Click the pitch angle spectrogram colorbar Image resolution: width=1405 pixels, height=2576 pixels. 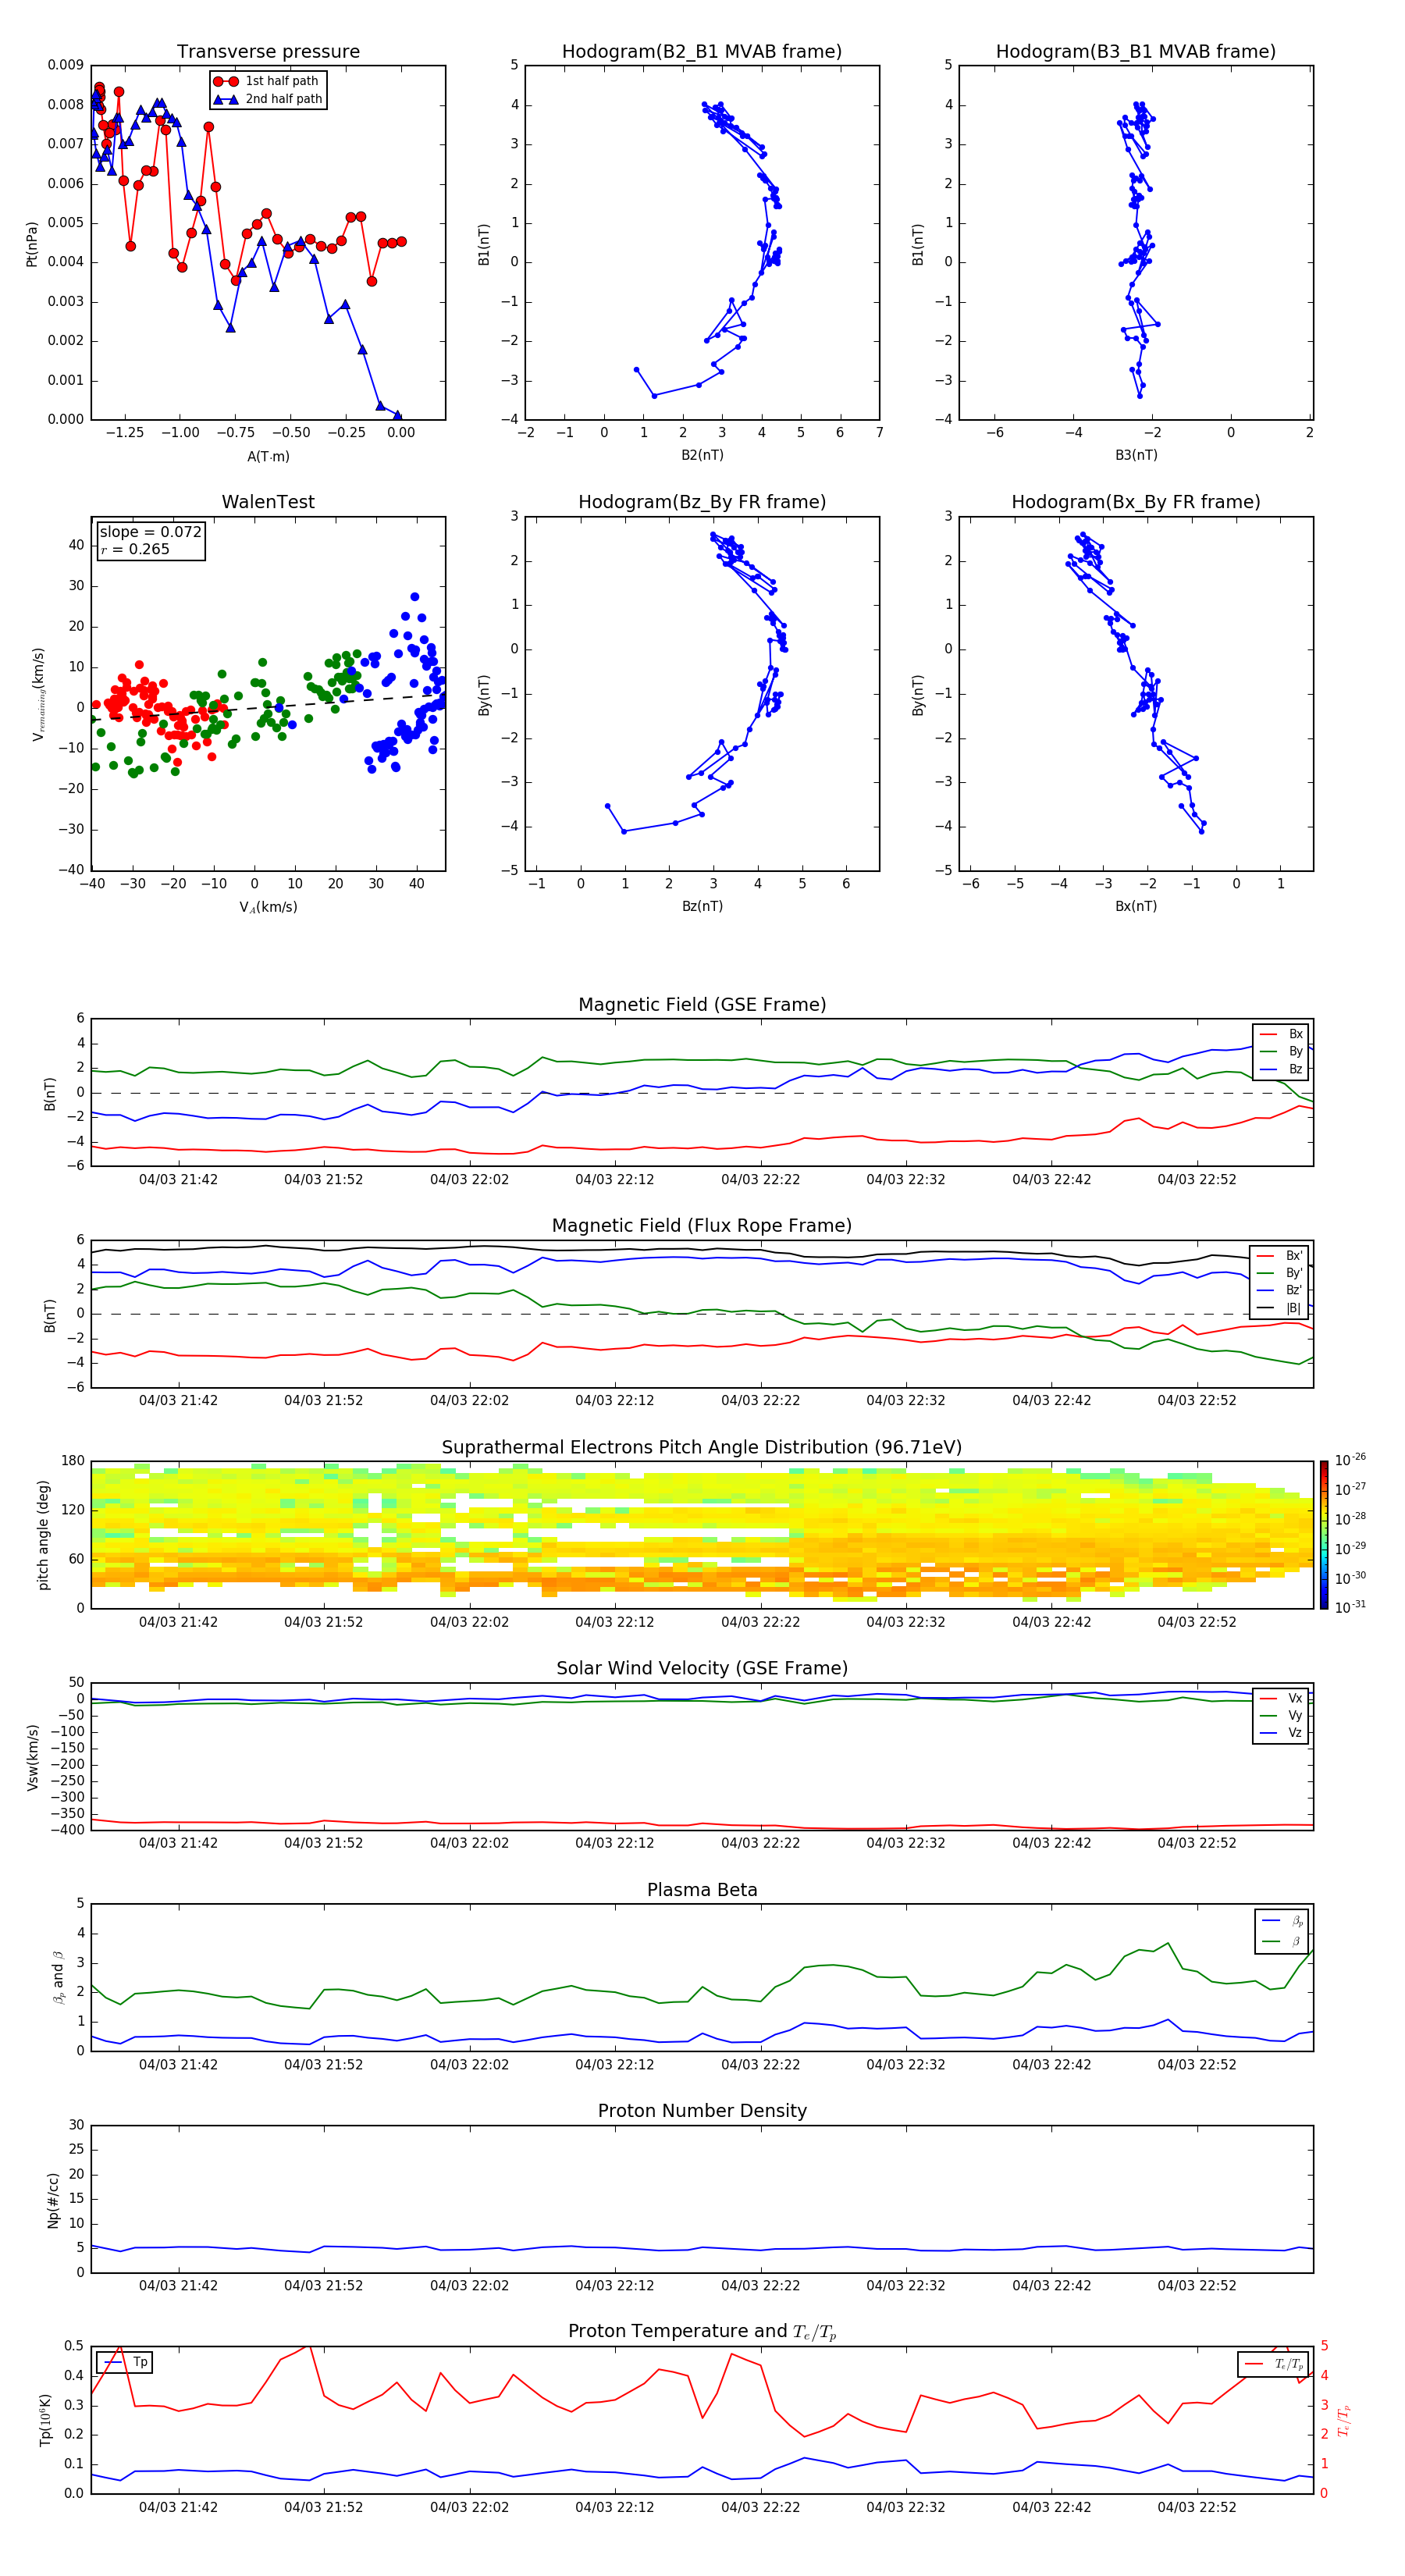(1324, 1535)
